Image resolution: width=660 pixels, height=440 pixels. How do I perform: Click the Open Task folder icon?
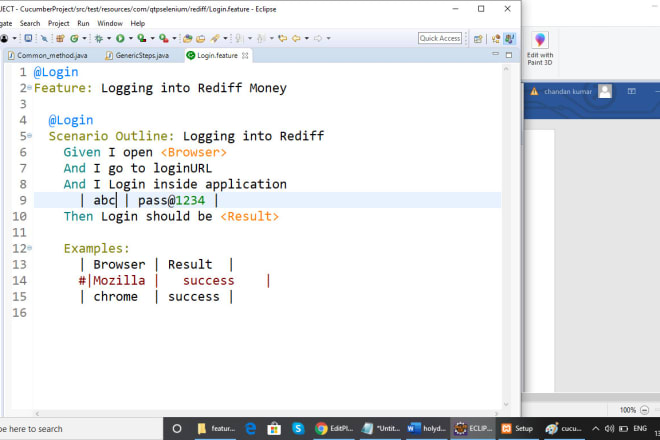point(201,39)
